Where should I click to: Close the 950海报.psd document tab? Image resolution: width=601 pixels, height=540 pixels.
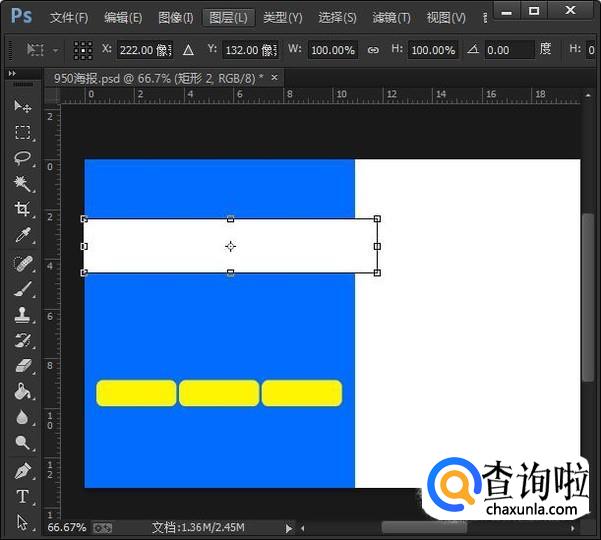(x=275, y=77)
